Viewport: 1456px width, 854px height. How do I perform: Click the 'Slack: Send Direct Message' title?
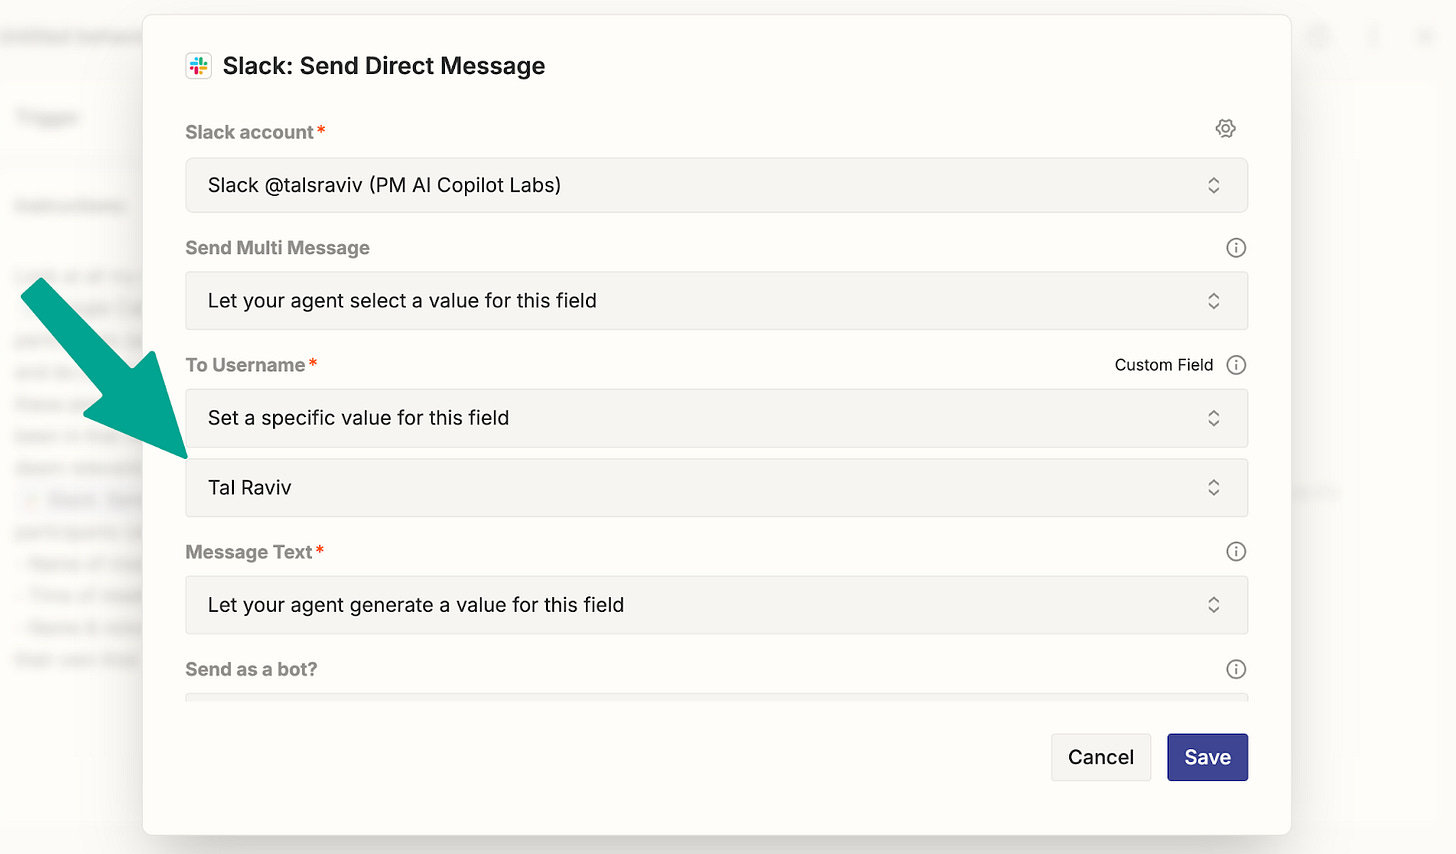384,66
